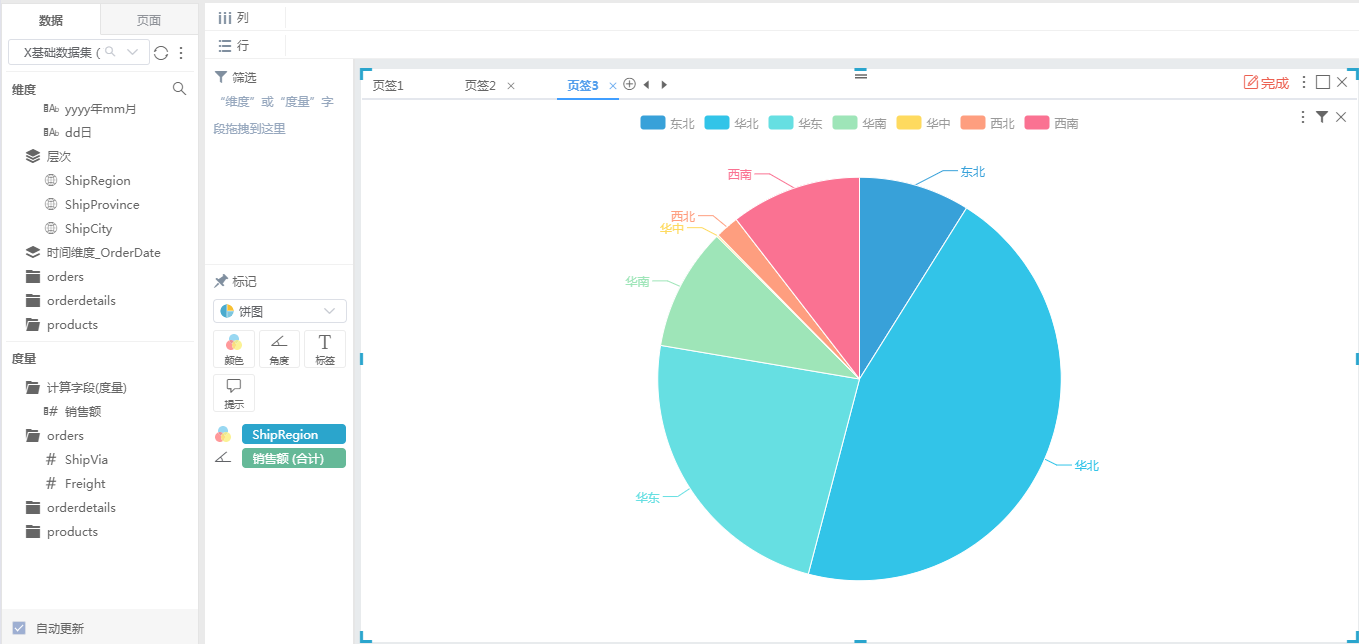Viewport: 1359px width, 644px height.
Task: Click the refresh dataset icon
Action: tap(161, 52)
